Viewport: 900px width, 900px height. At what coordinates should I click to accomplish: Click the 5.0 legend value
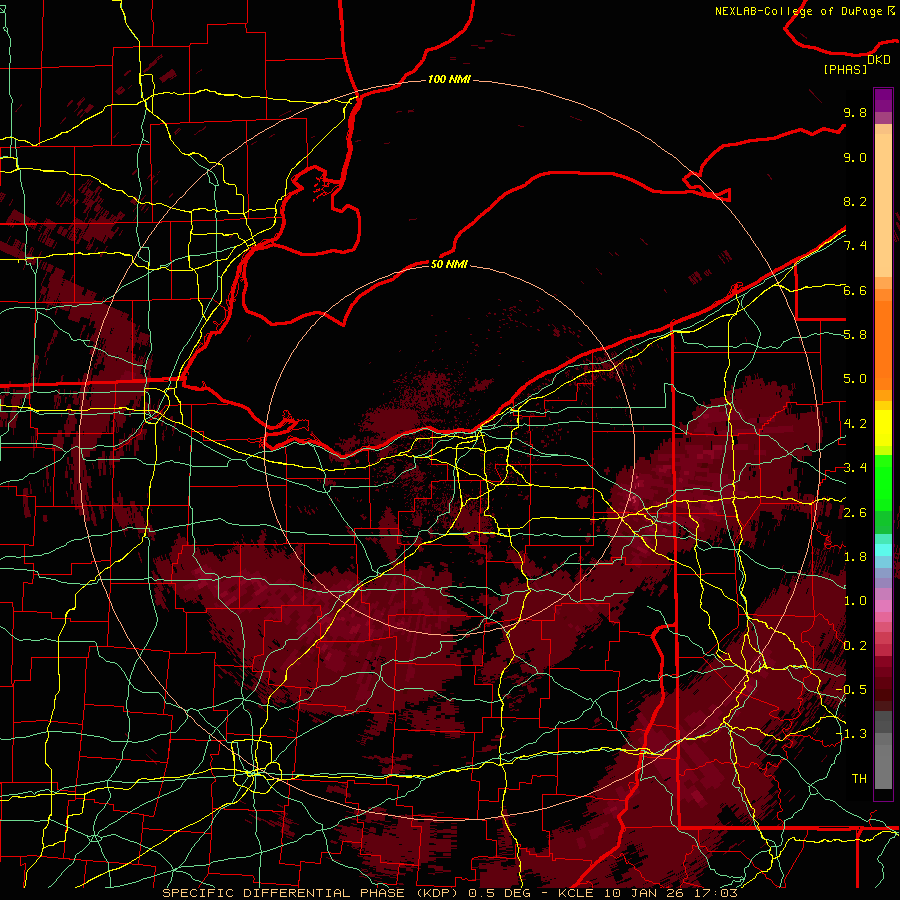(x=855, y=379)
